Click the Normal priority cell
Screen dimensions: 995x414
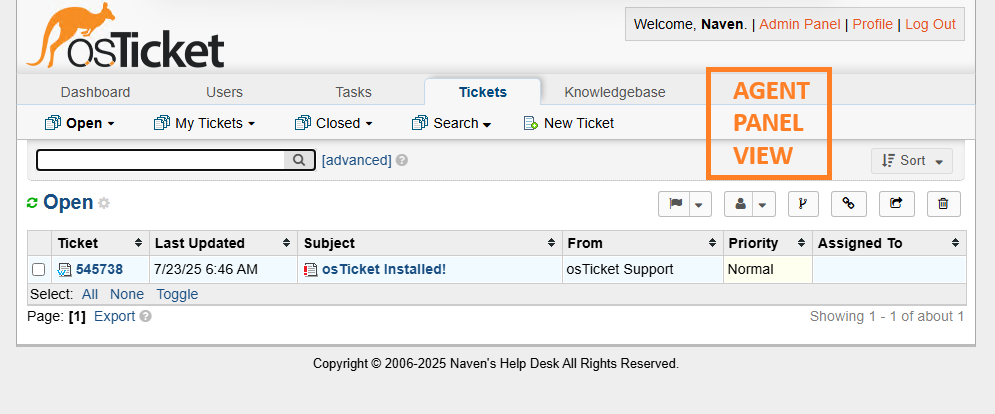click(768, 269)
